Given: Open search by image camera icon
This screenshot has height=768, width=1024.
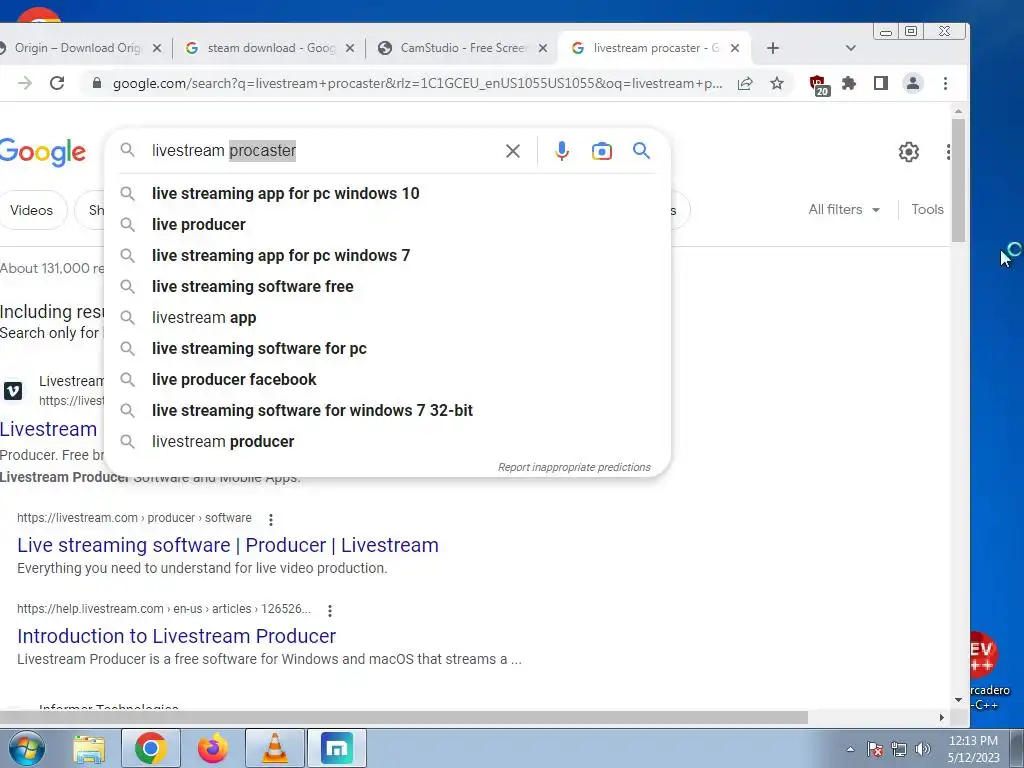Looking at the screenshot, I should 601,152.
